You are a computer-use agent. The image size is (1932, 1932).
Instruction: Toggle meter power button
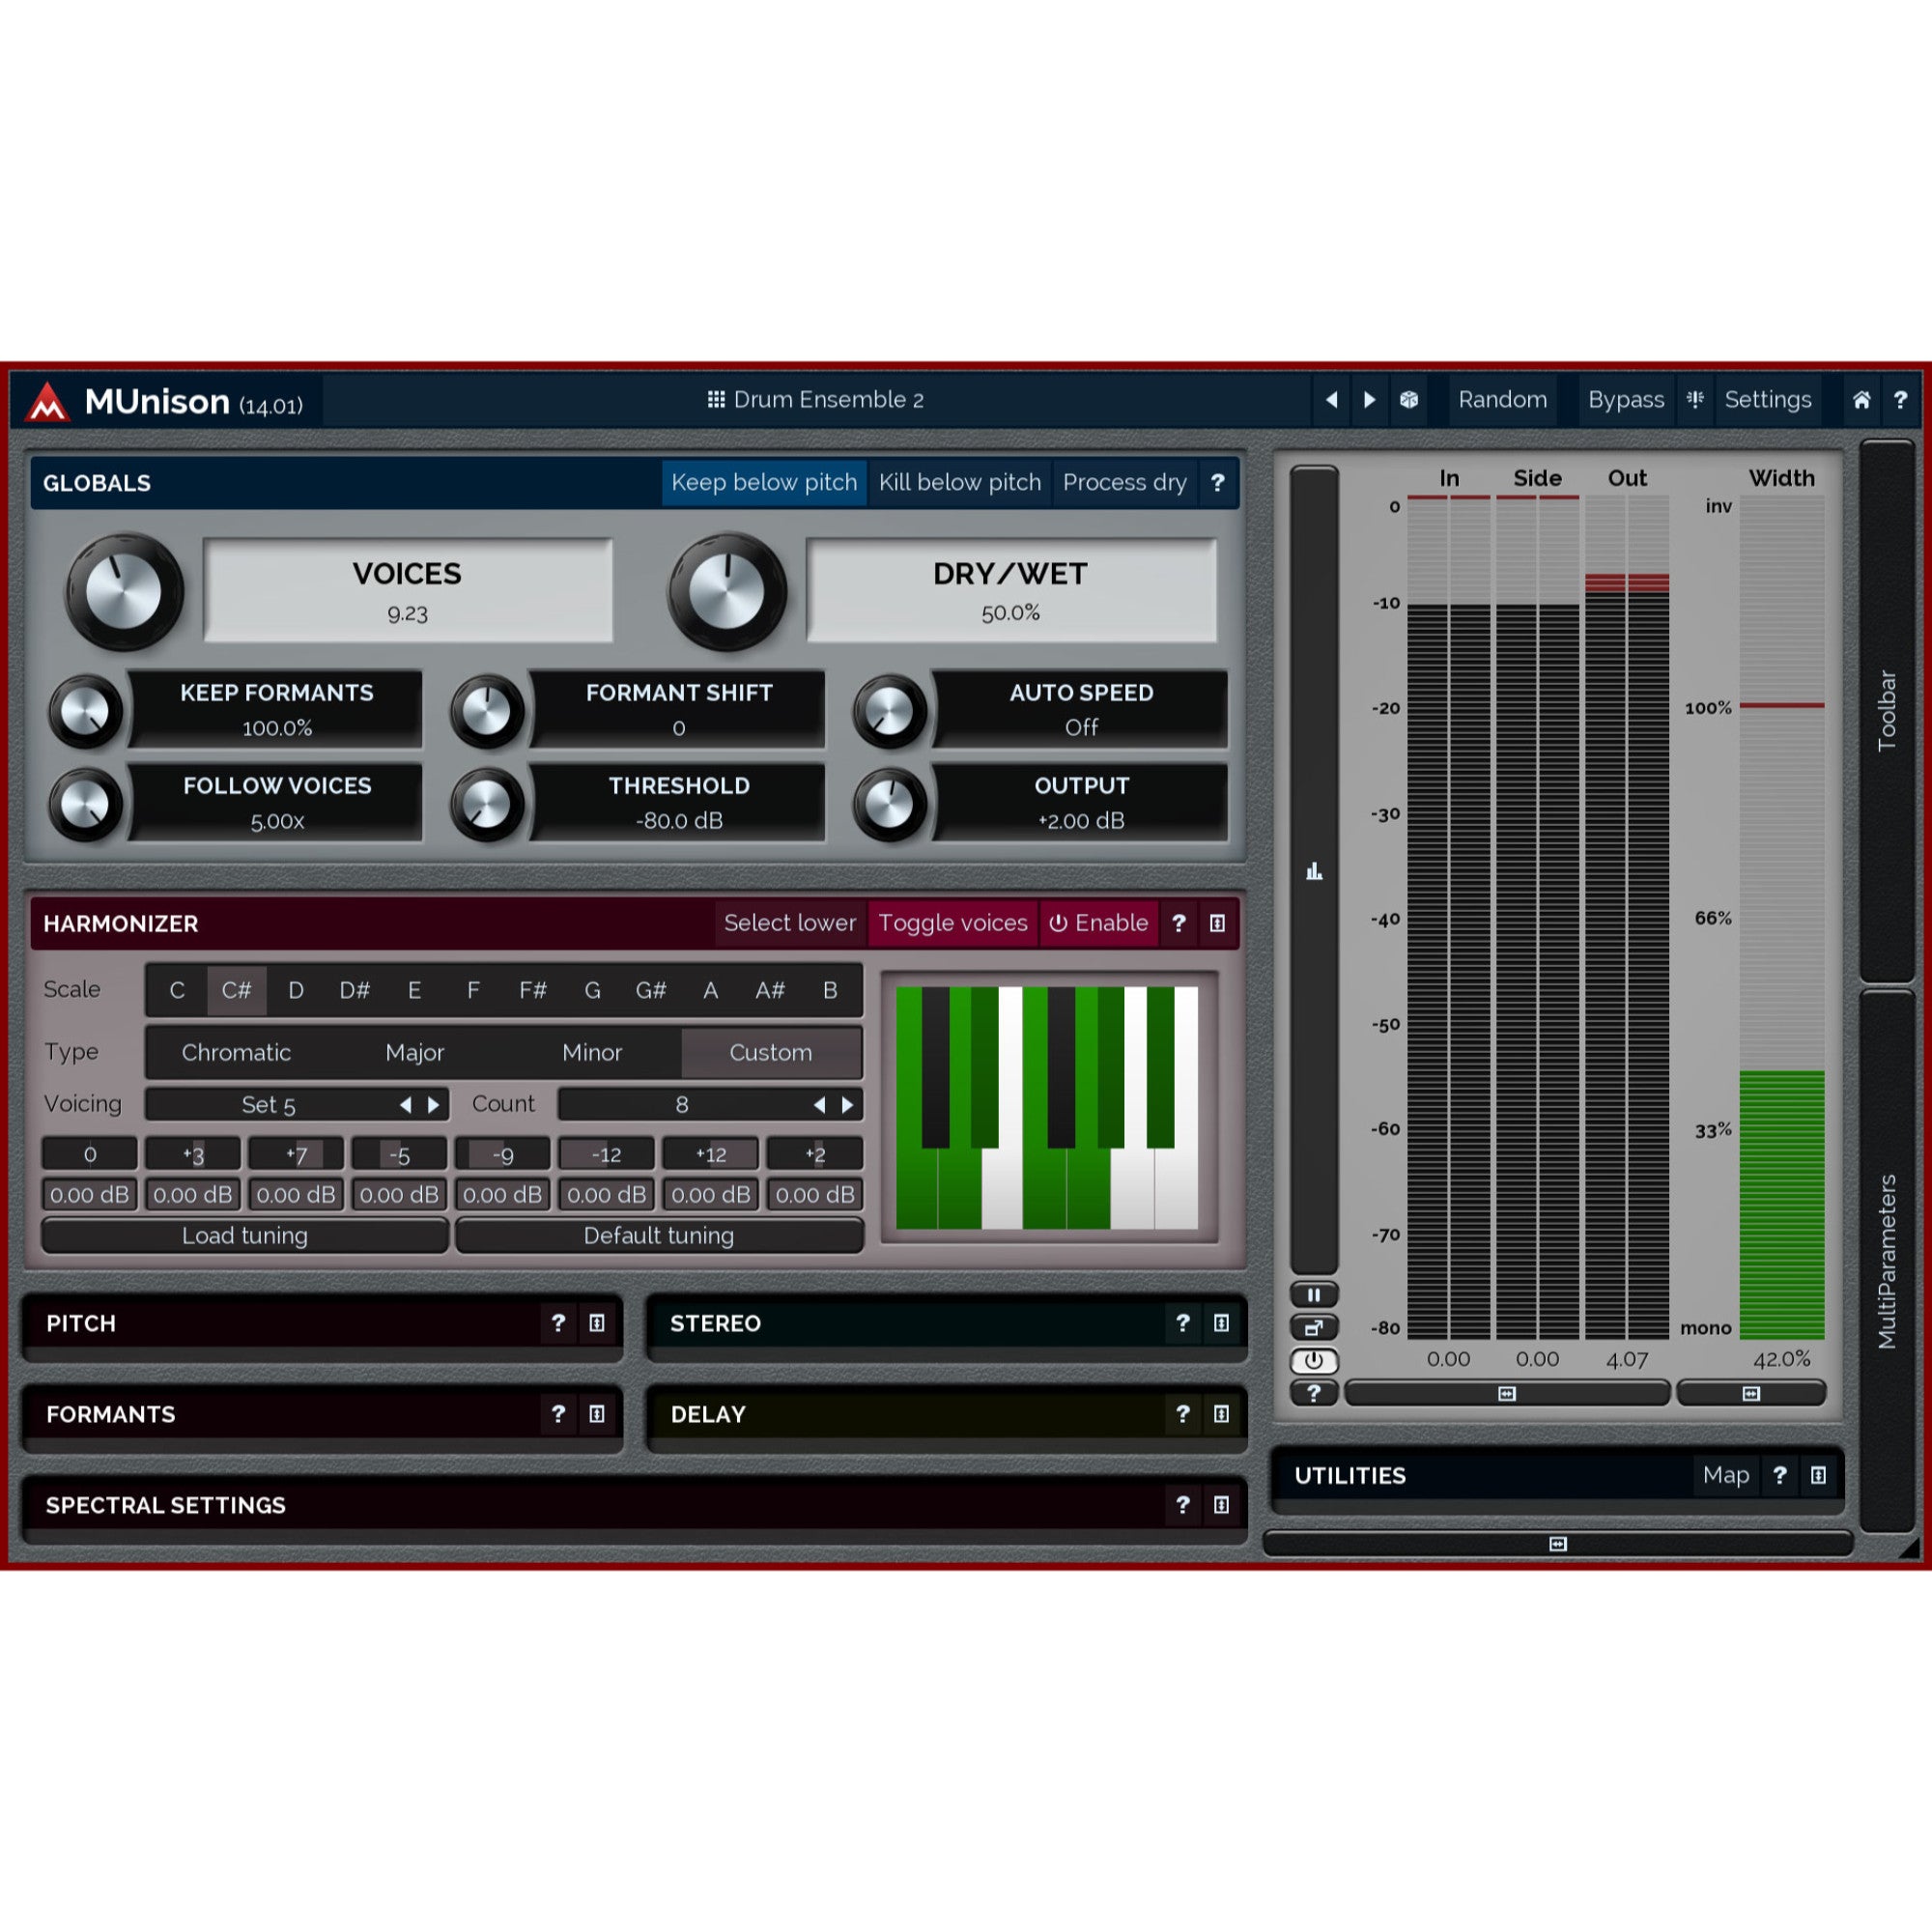coord(1314,1361)
